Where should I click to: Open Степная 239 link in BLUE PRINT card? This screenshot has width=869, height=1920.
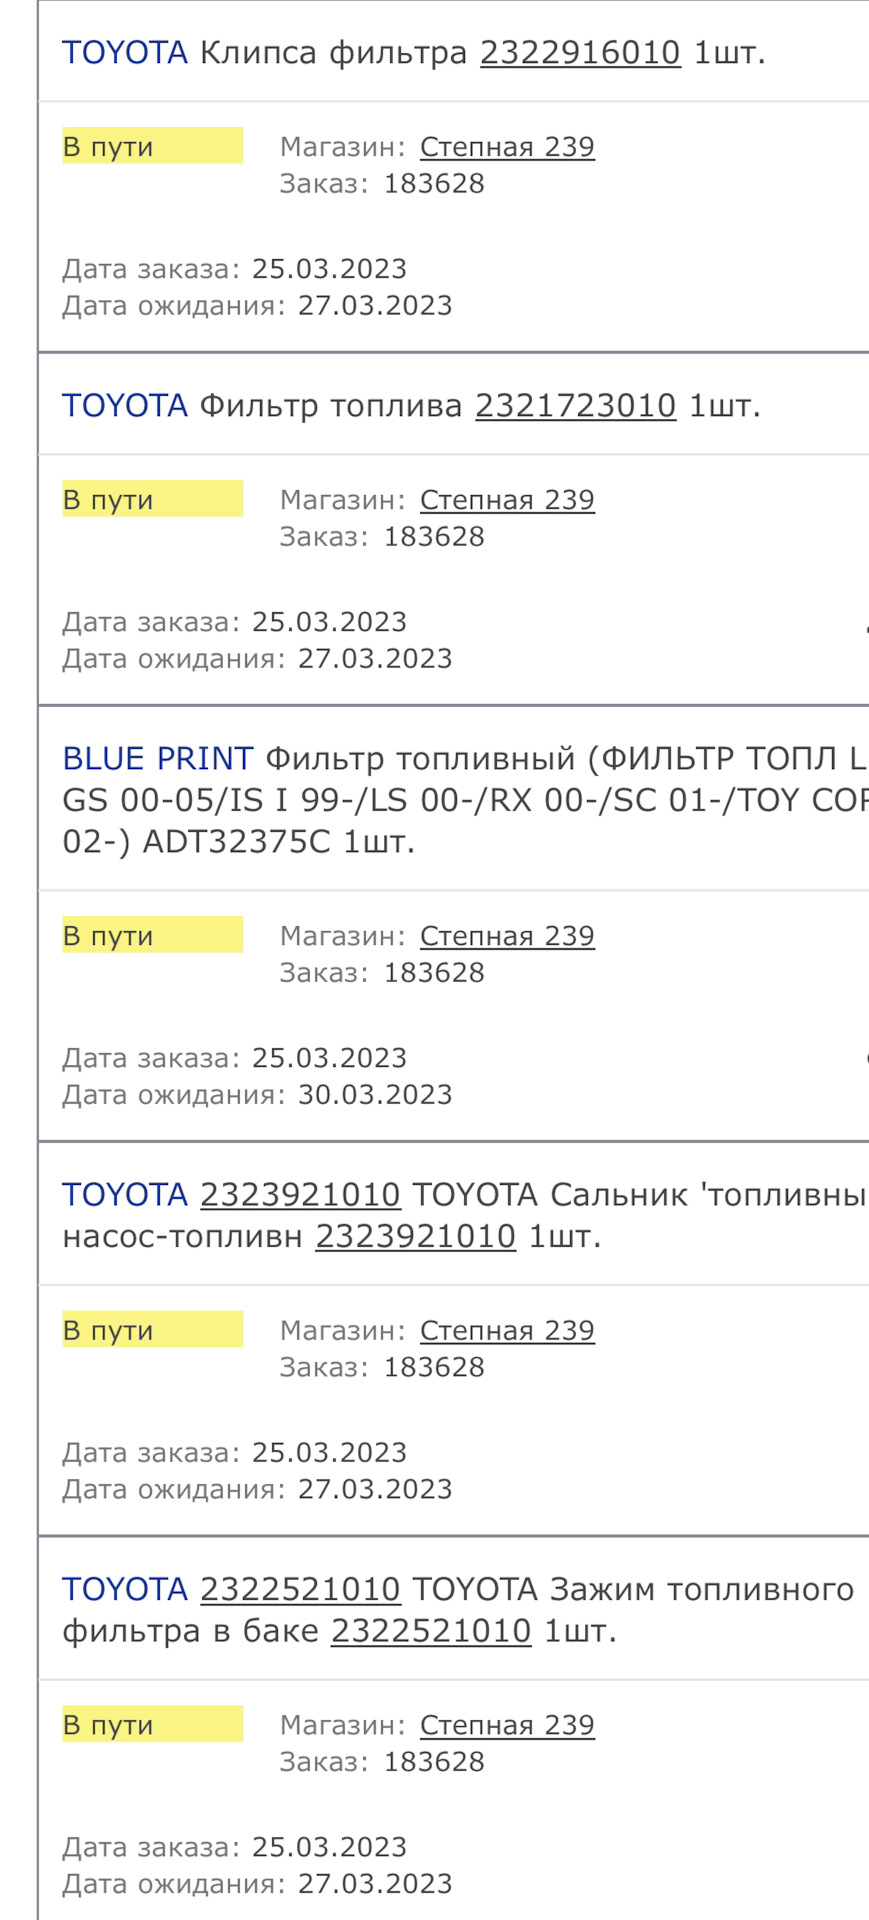[507, 935]
